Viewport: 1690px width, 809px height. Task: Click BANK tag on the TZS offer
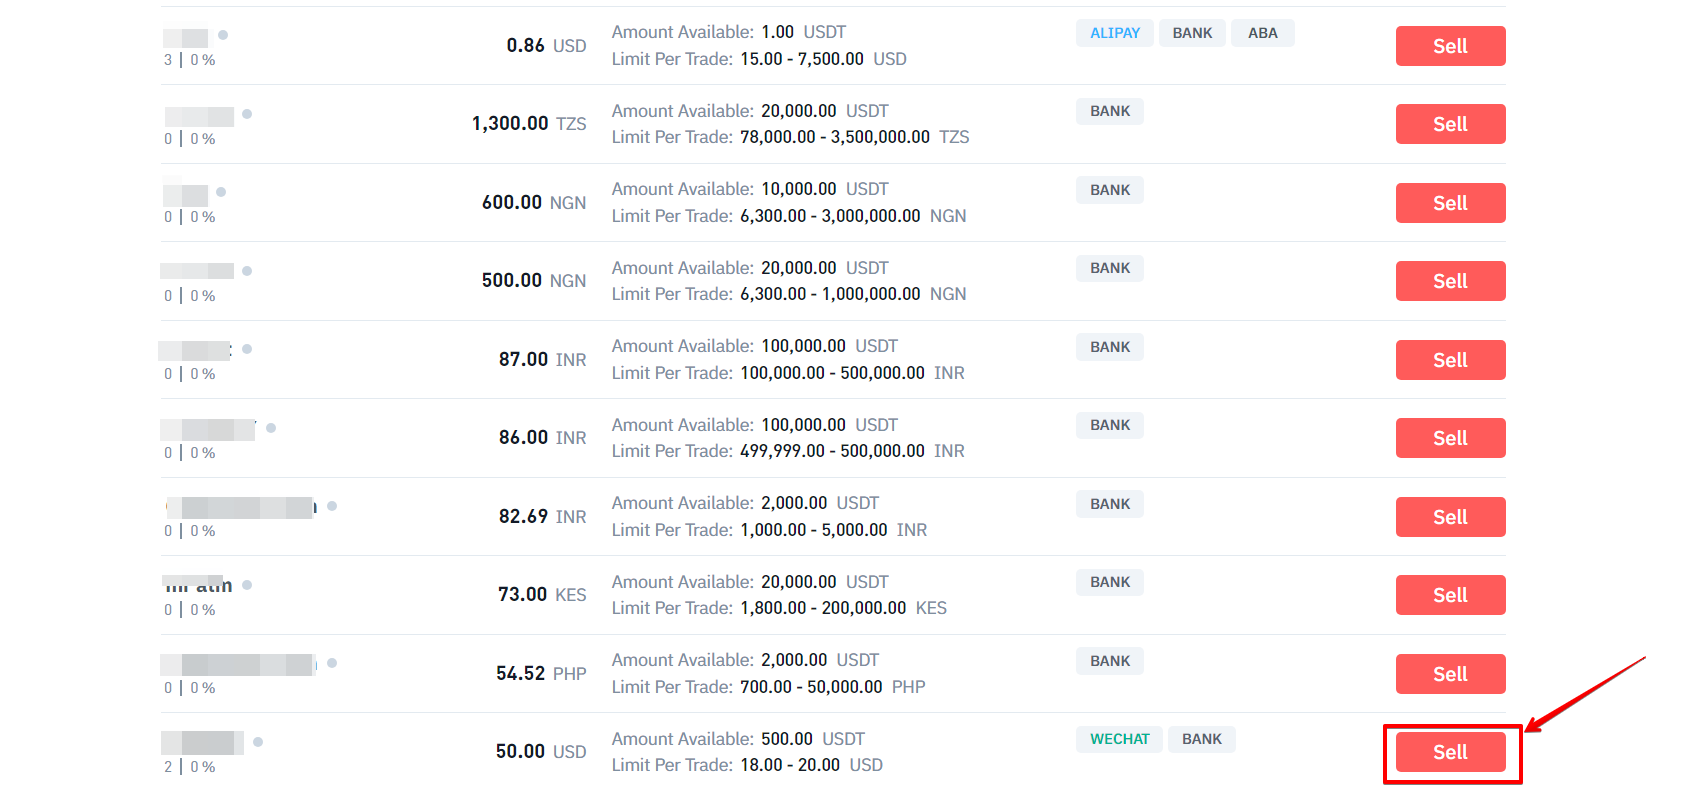(1109, 111)
